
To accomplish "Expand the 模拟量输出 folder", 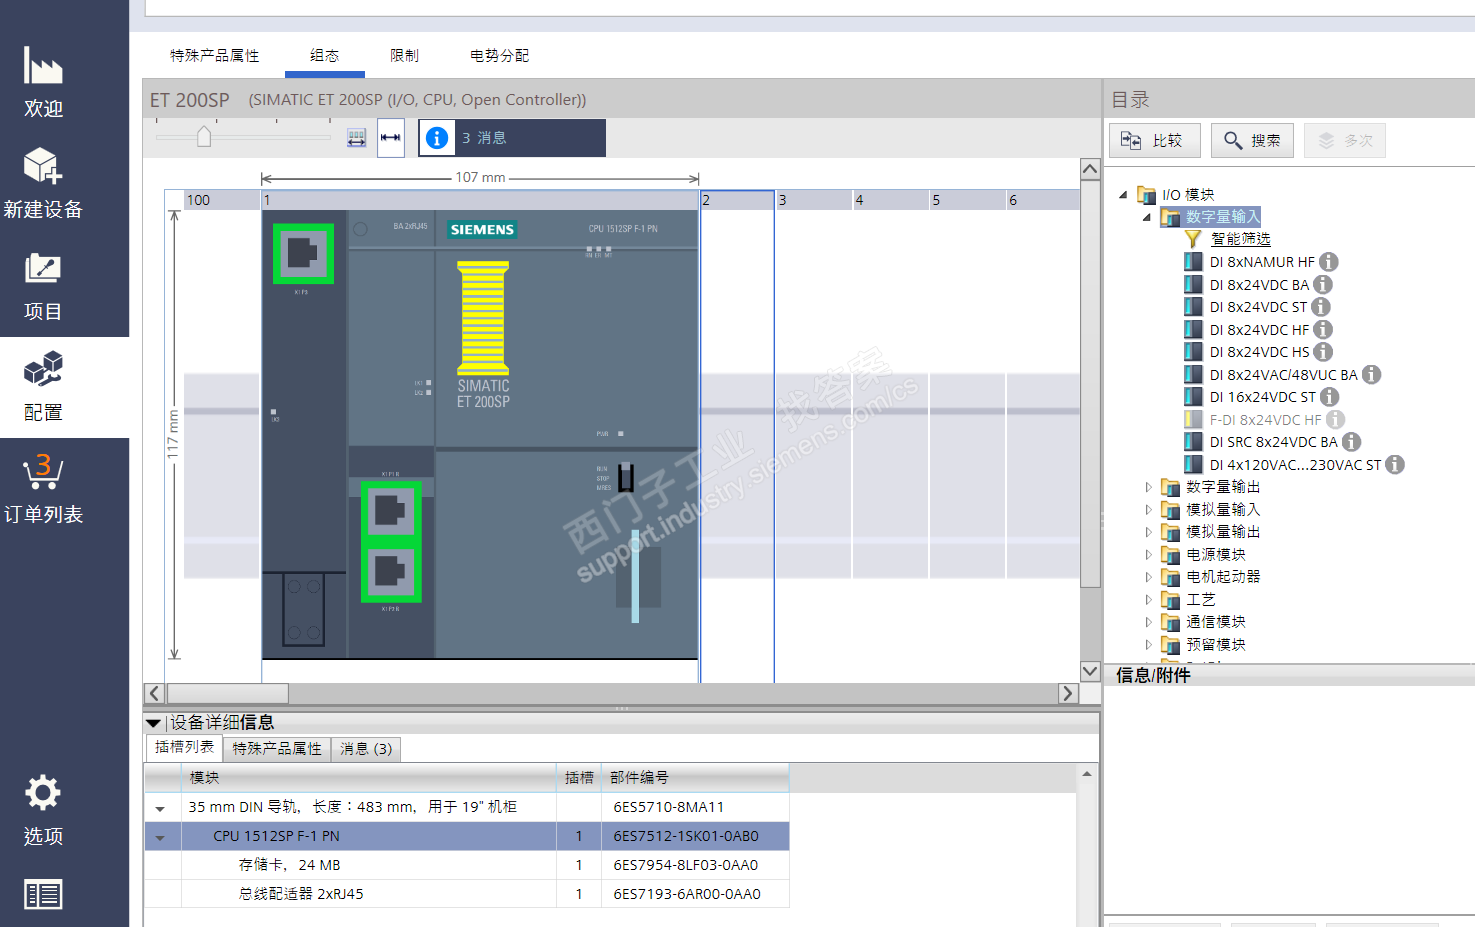I will 1148,532.
